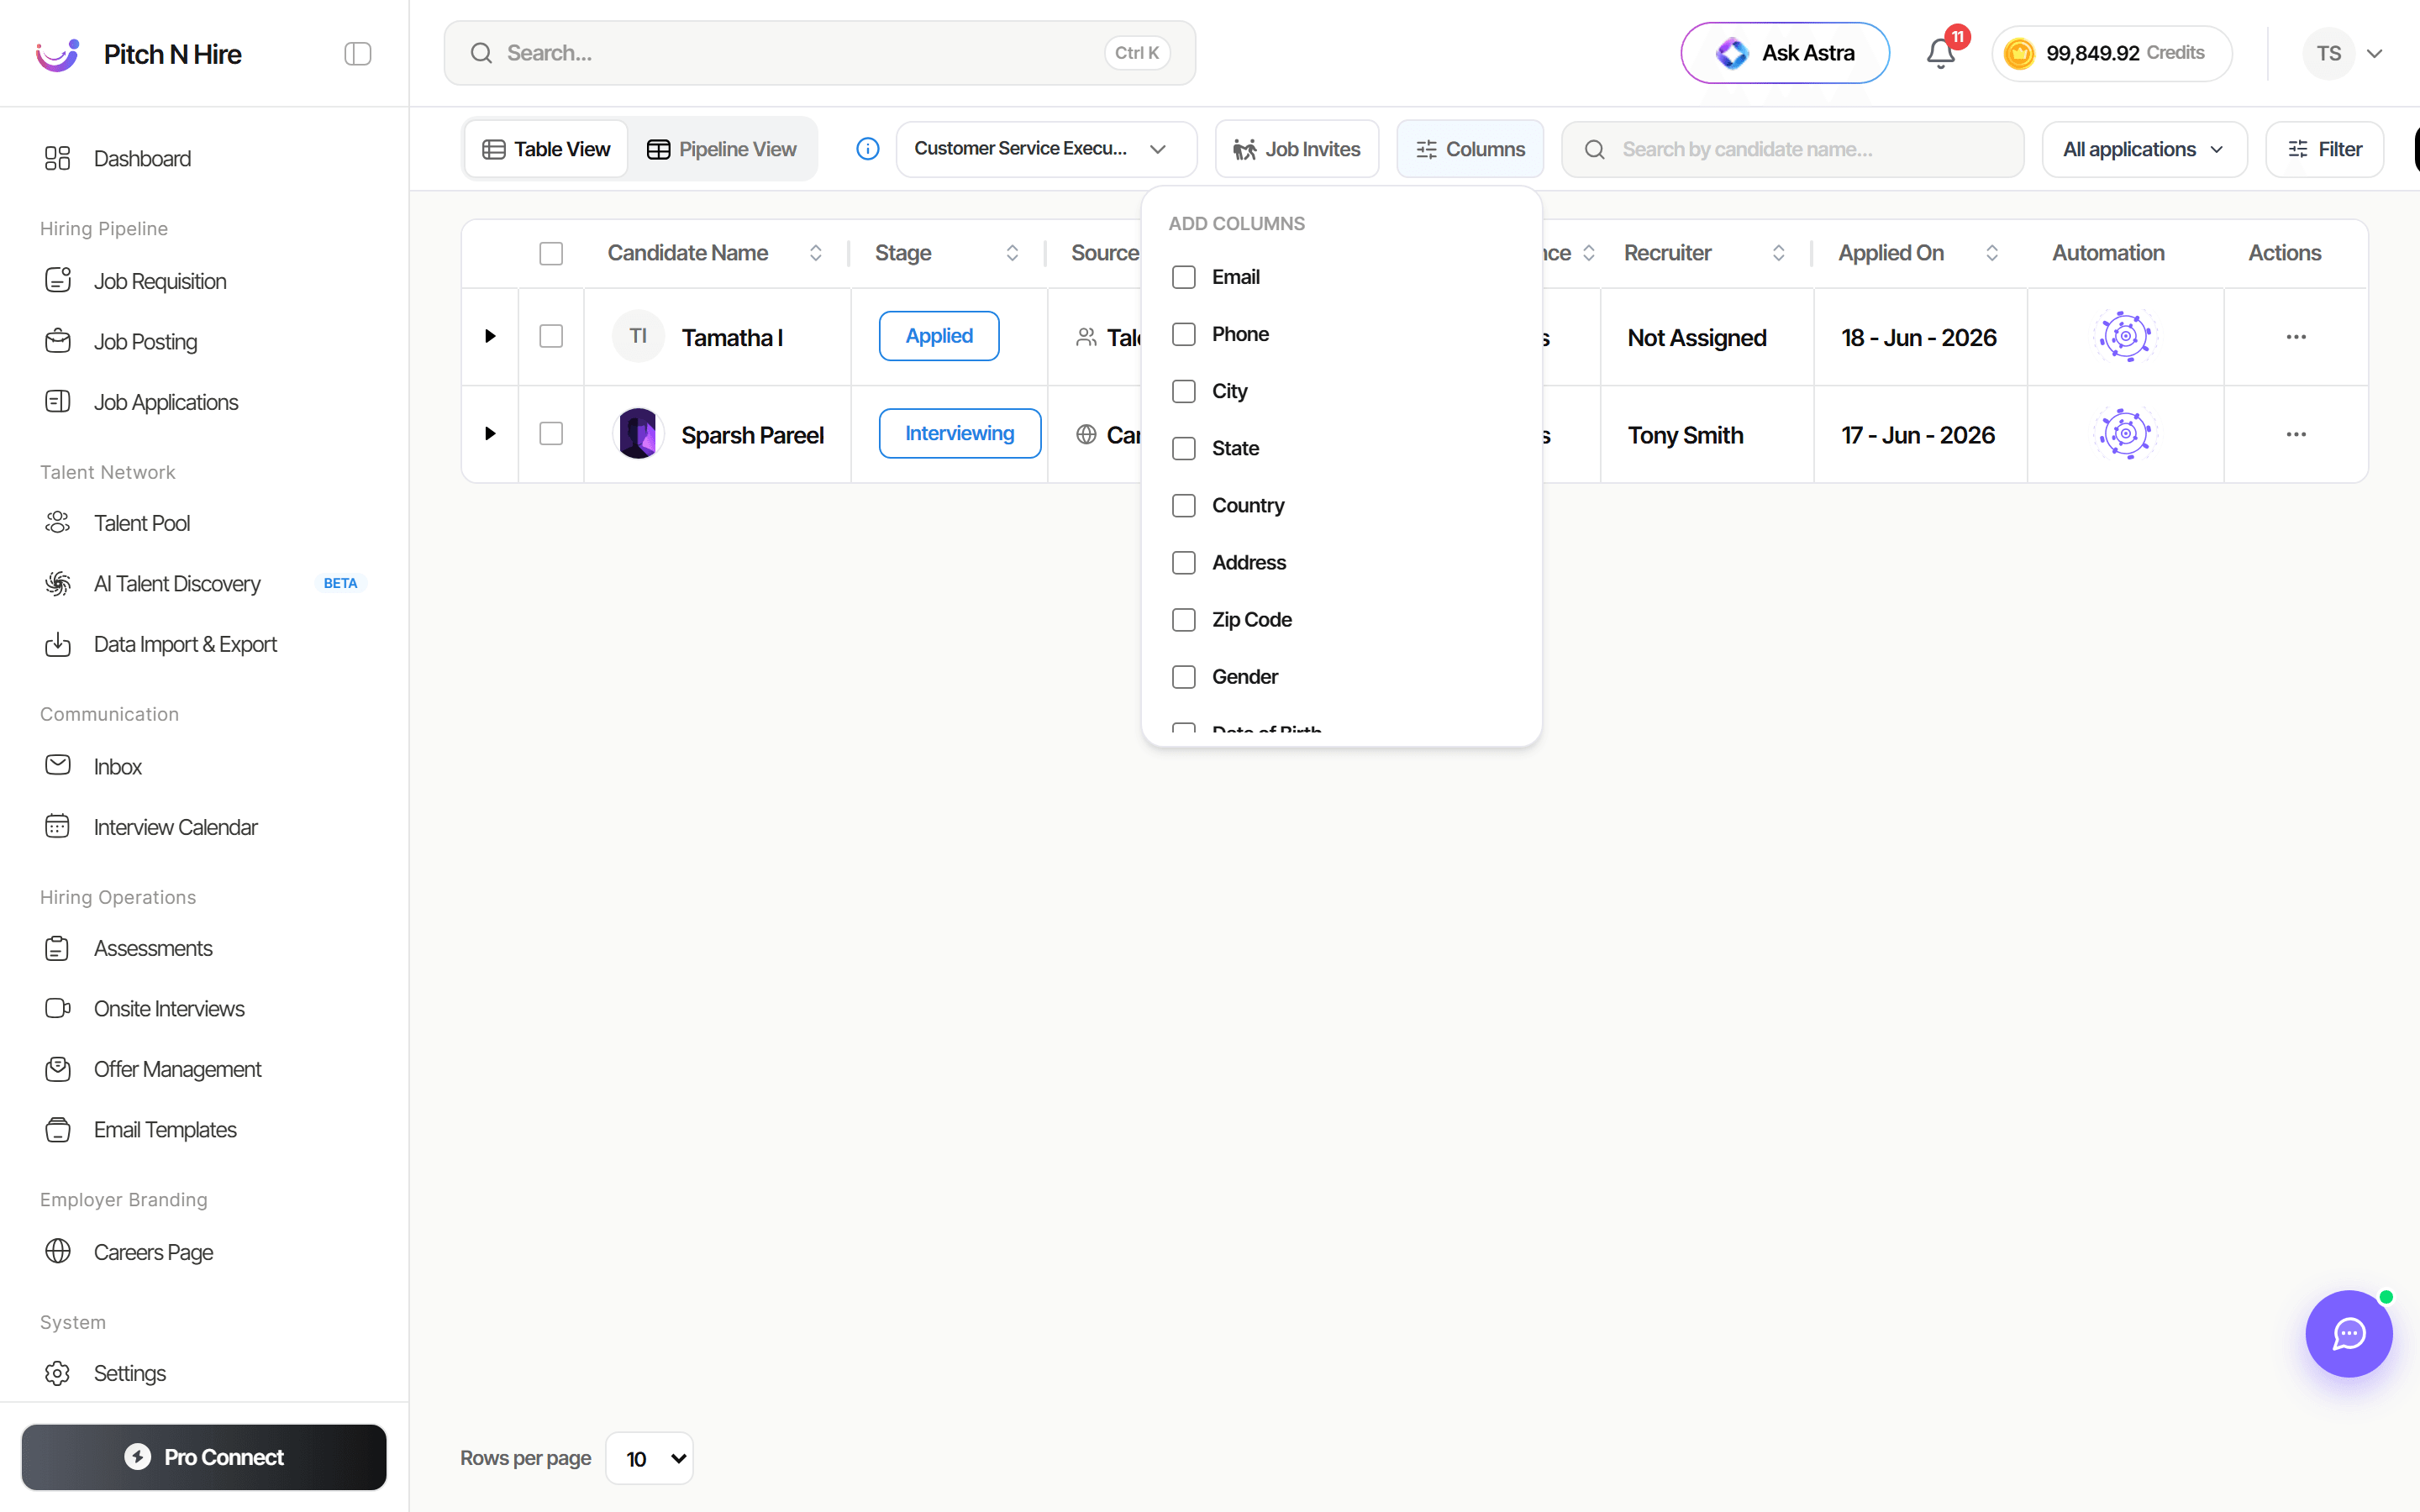
Task: Open the TS user profile menu
Action: 2343,53
